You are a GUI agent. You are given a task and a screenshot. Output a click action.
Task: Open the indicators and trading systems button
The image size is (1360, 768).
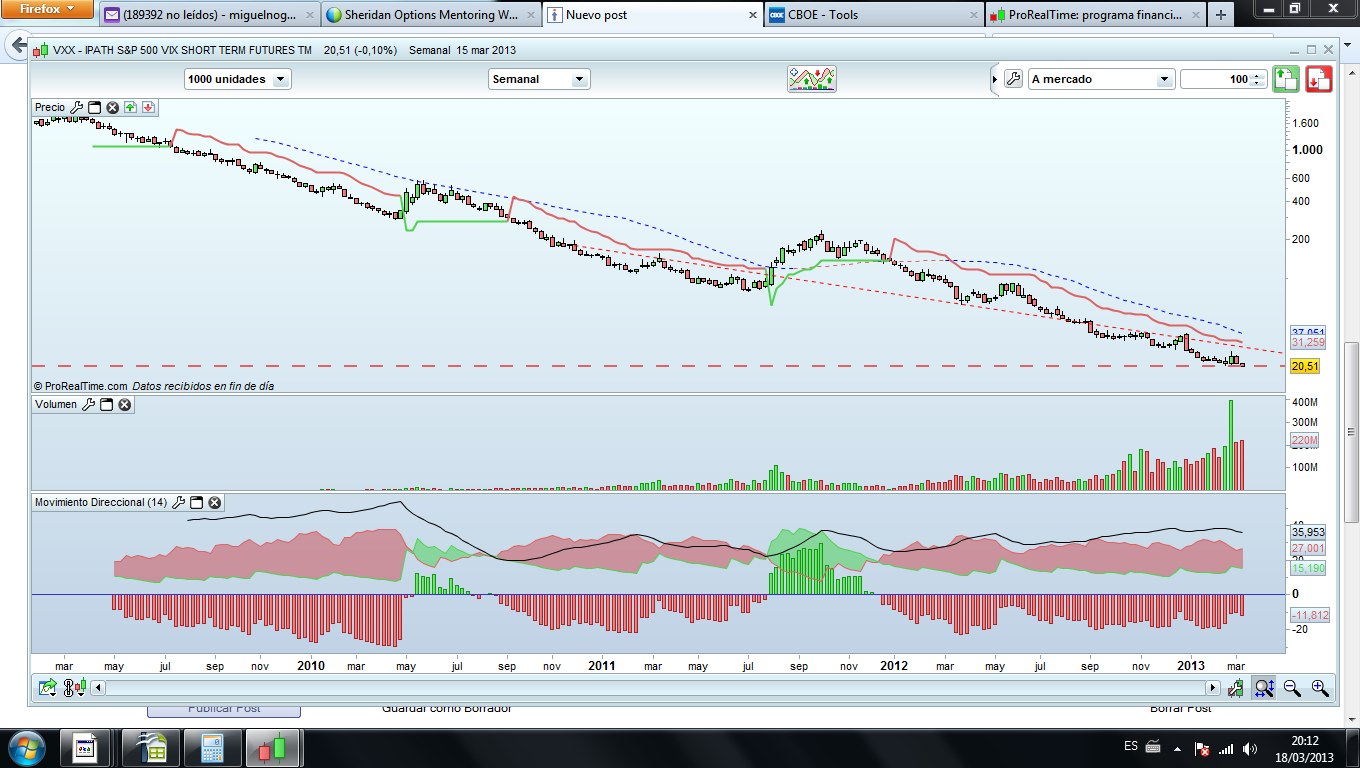point(812,79)
